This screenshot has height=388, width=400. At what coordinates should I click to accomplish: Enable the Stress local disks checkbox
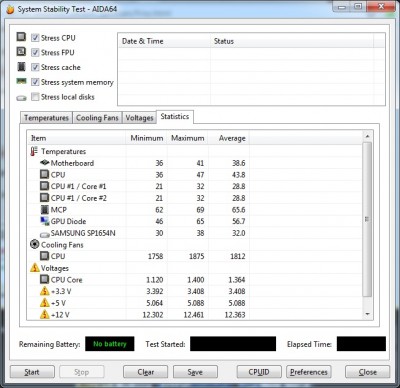pos(35,97)
